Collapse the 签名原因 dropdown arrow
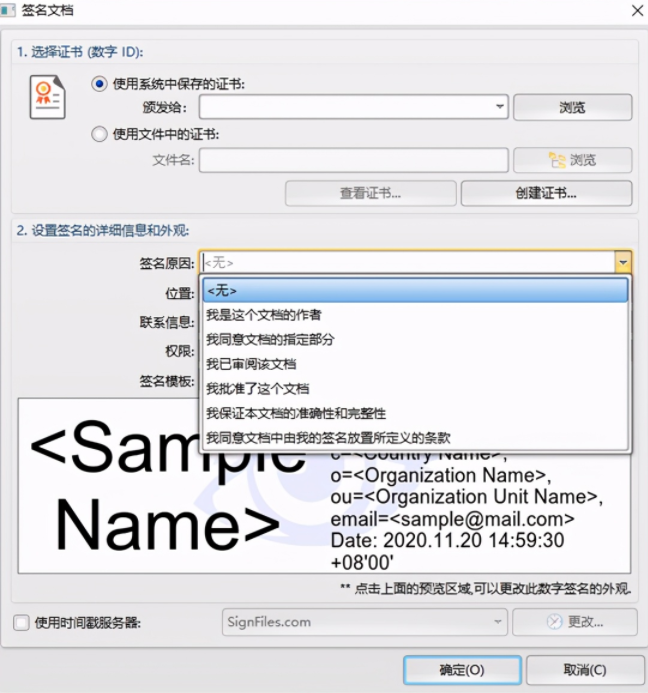Screen dimensions: 648x693 coord(623,262)
